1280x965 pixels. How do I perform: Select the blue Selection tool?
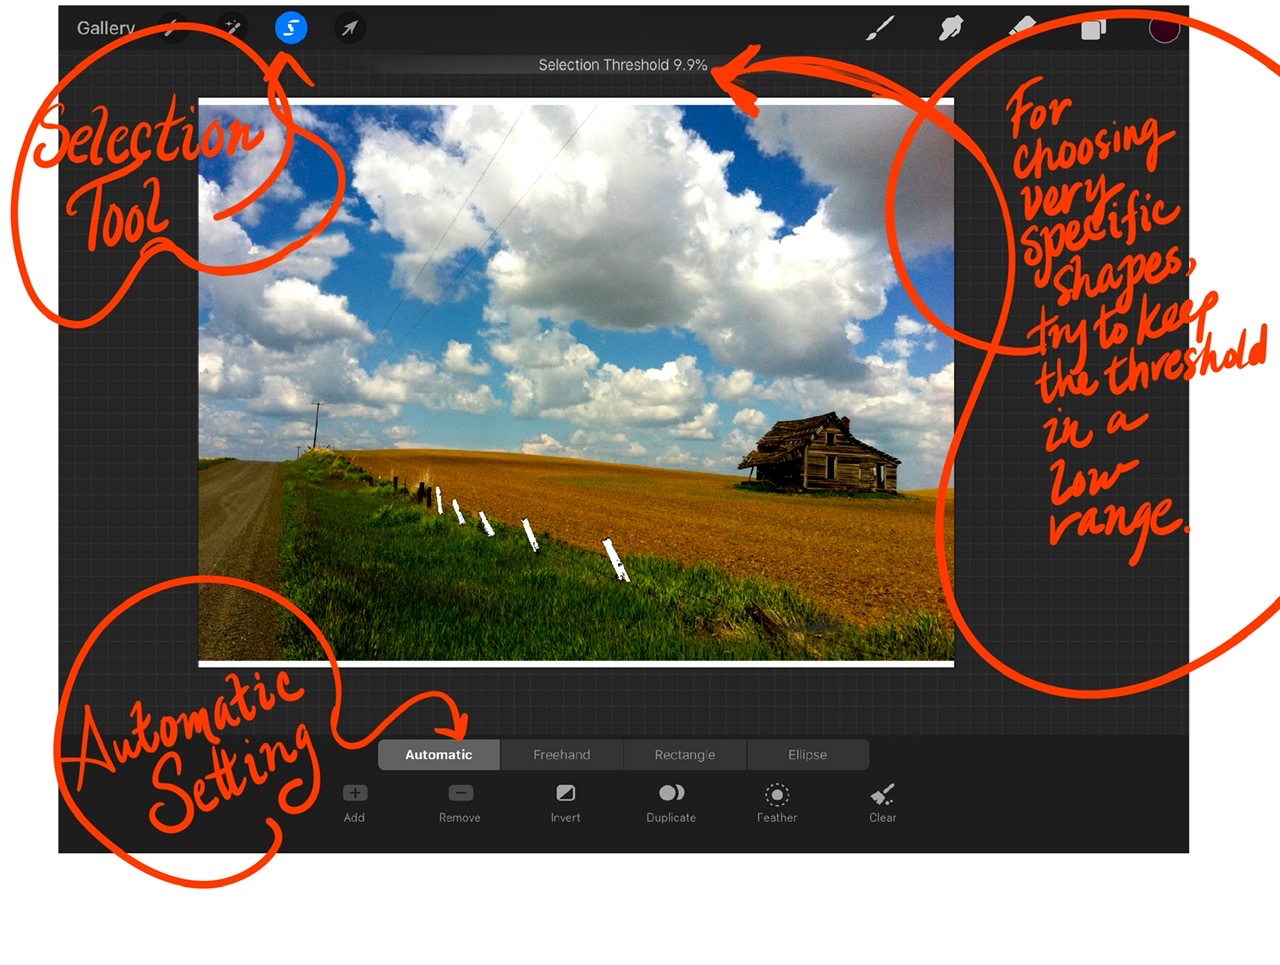pyautogui.click(x=289, y=27)
